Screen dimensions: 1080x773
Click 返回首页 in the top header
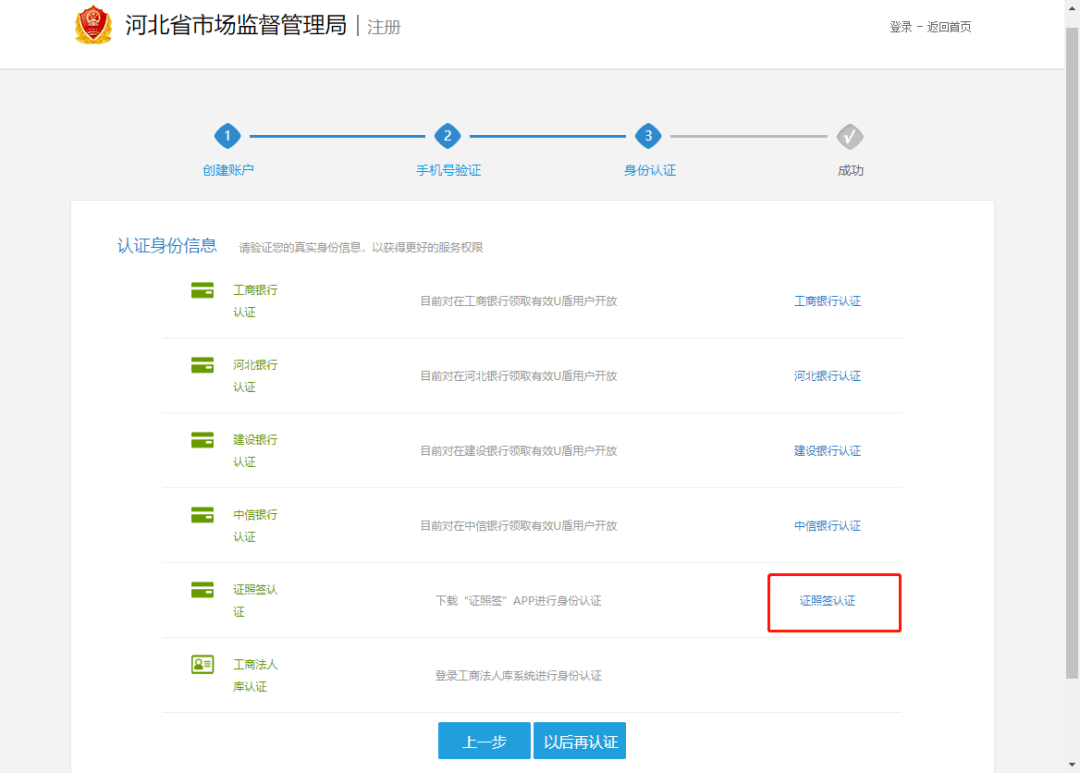949,27
